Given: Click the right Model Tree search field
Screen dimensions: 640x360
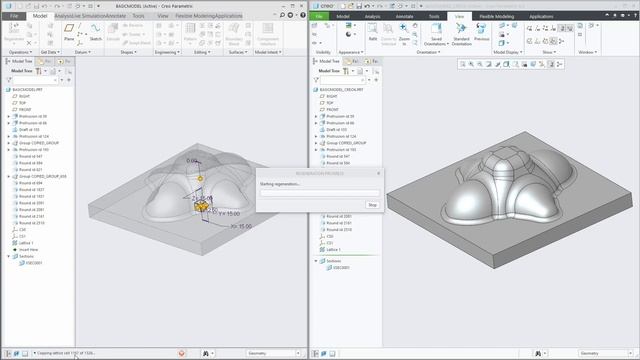Looking at the screenshot, I should click(x=343, y=80).
